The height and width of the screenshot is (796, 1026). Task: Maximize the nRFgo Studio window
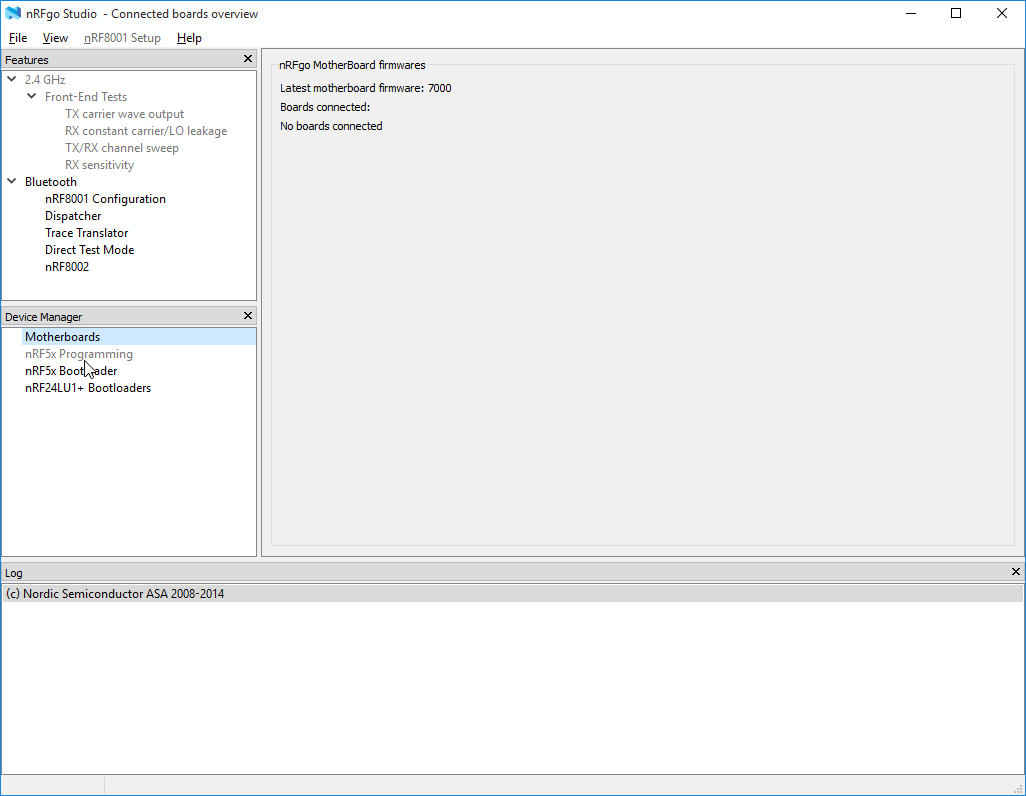[x=956, y=13]
